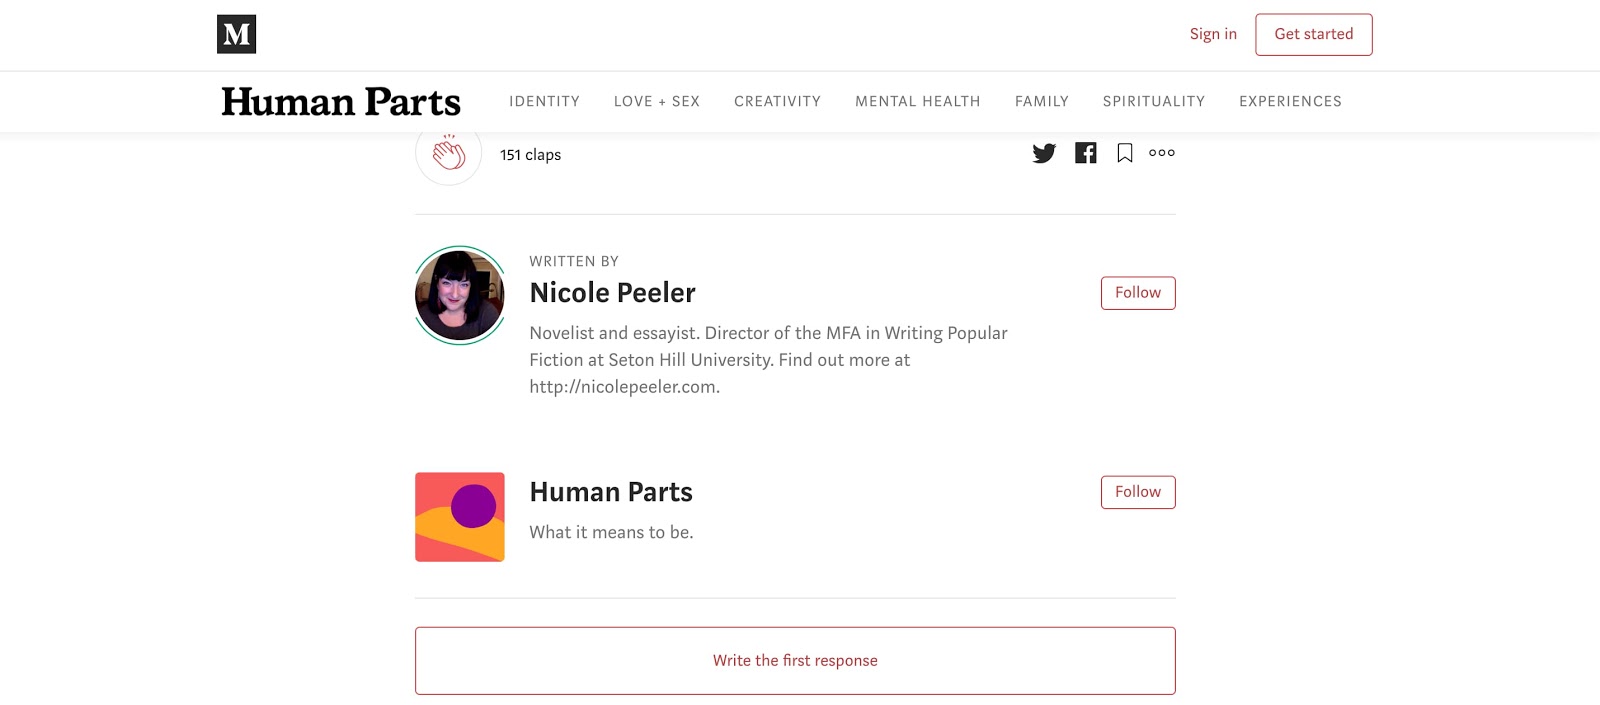Open the Mental Health category
The image size is (1600, 705).
tap(917, 101)
